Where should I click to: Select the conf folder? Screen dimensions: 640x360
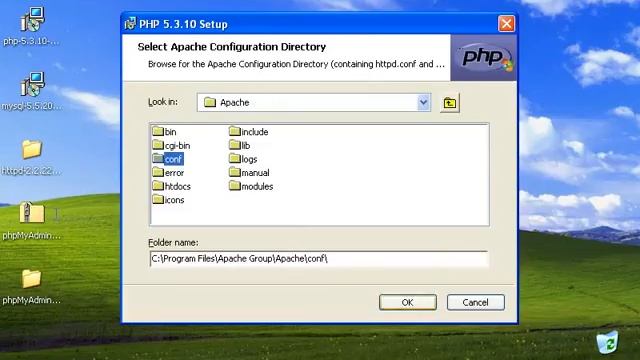(167, 159)
